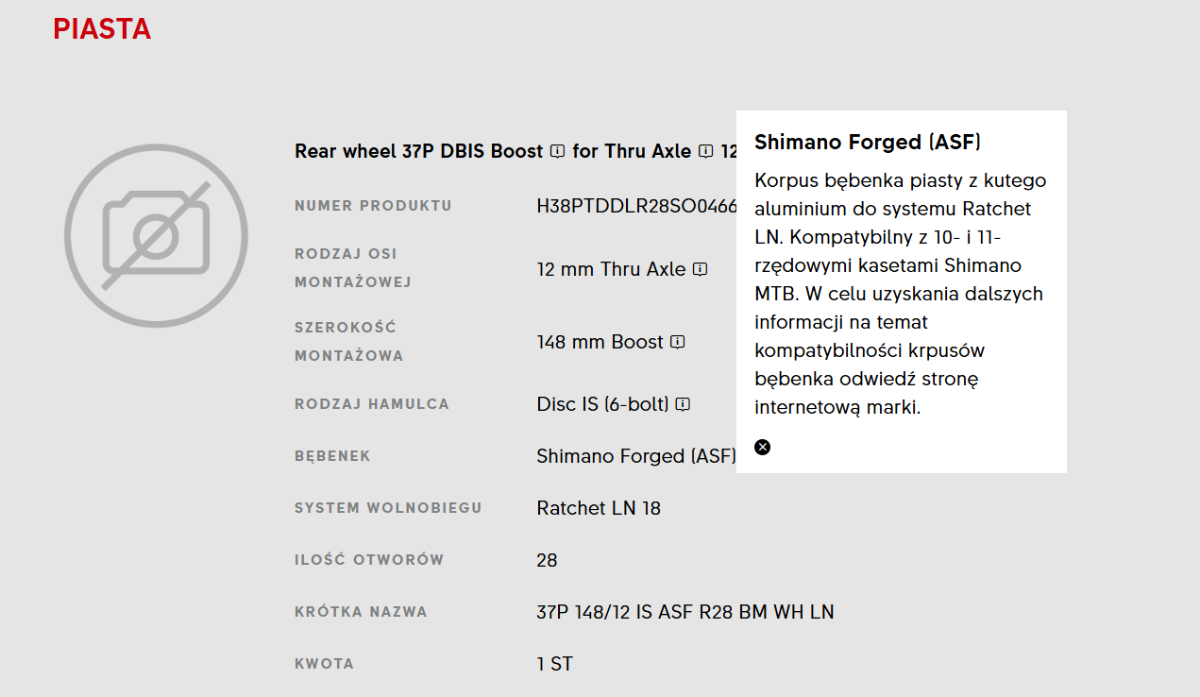Click the red PIASTA heading
Screen dimensions: 1200x697
point(102,30)
